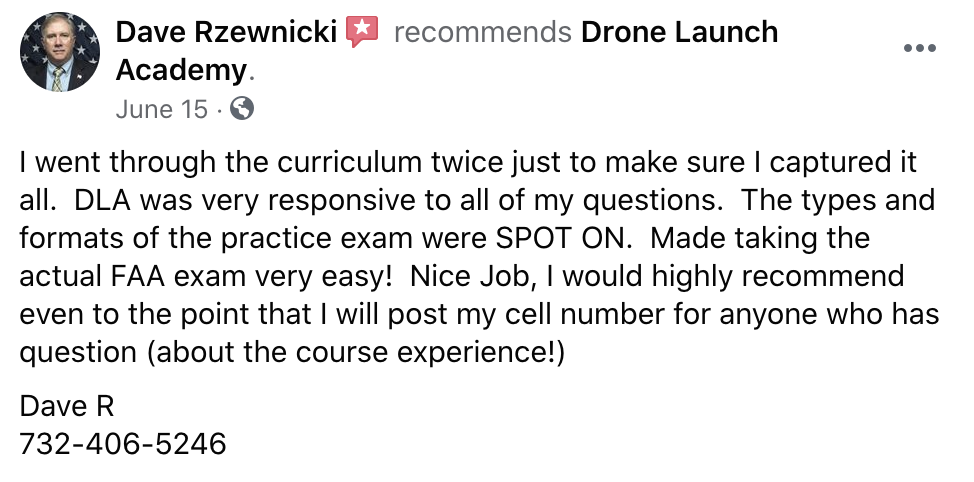Open the June 15 post timestamp

(x=162, y=110)
